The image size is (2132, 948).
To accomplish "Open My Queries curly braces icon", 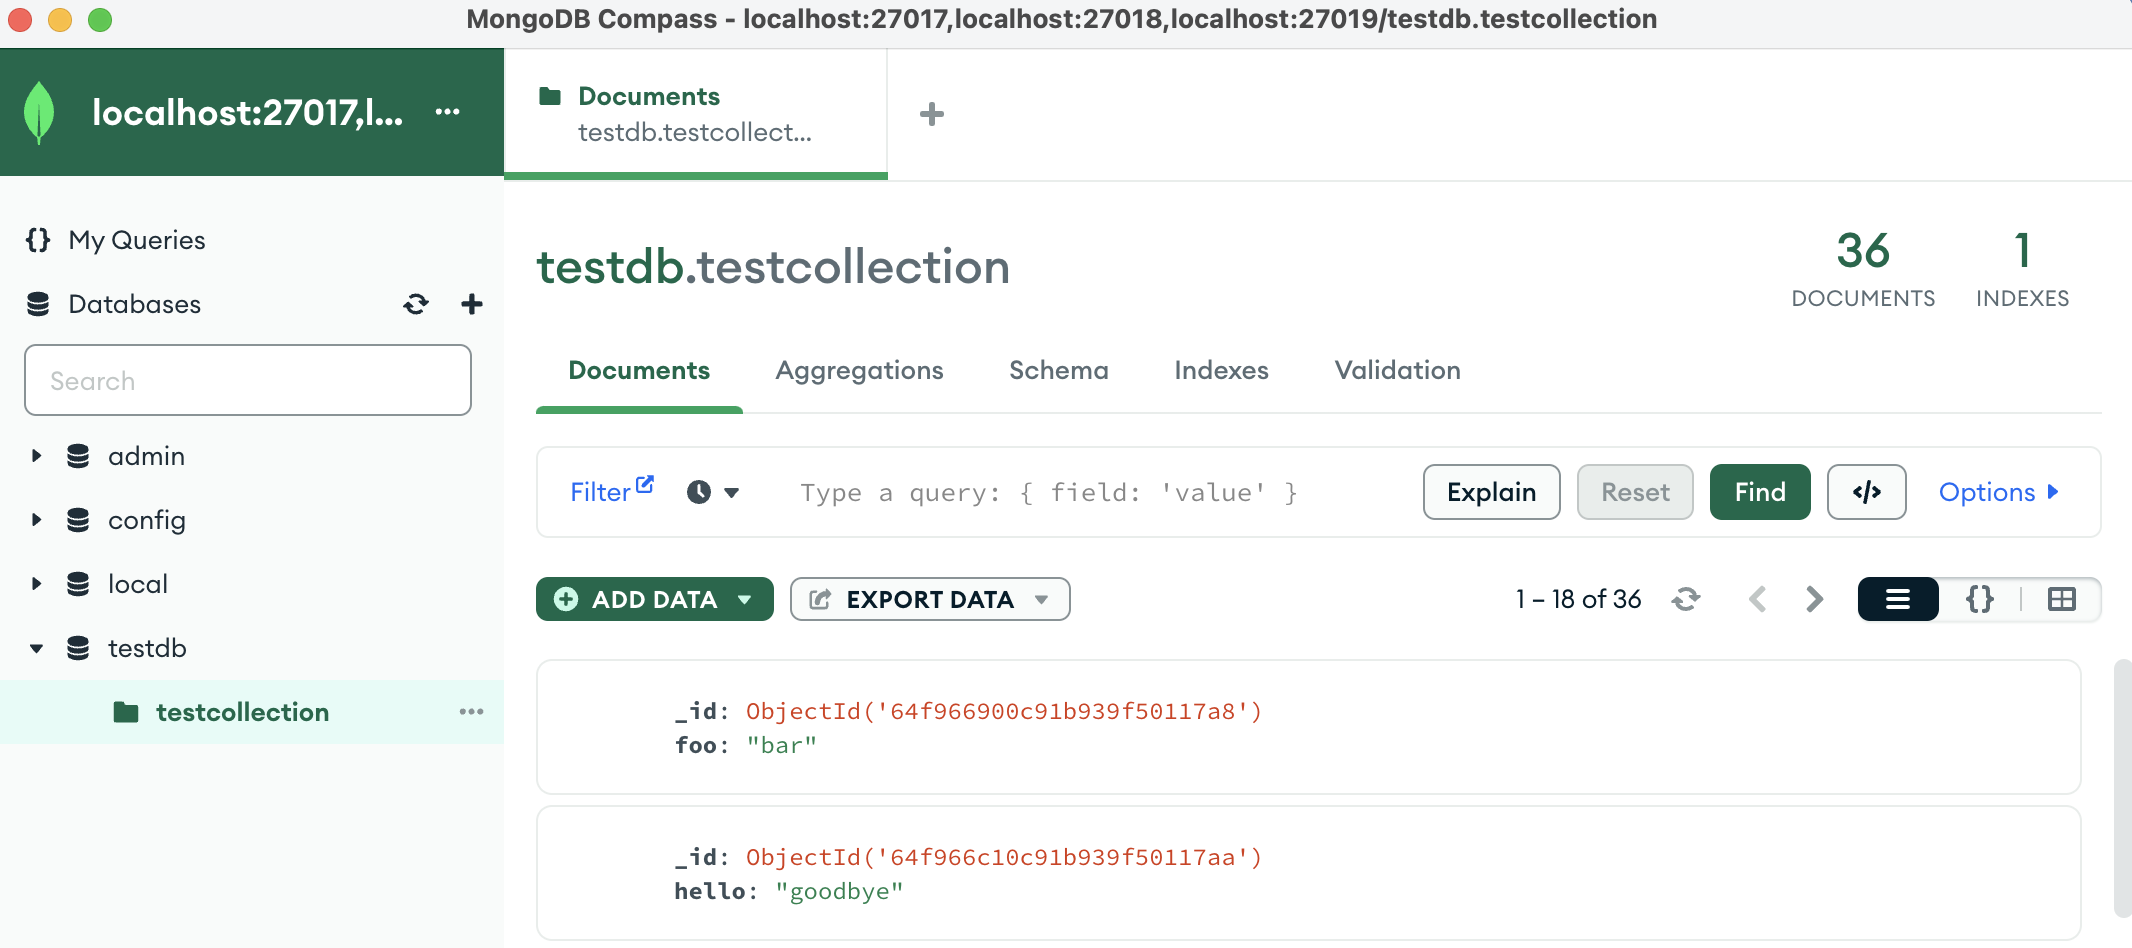I will [38, 240].
